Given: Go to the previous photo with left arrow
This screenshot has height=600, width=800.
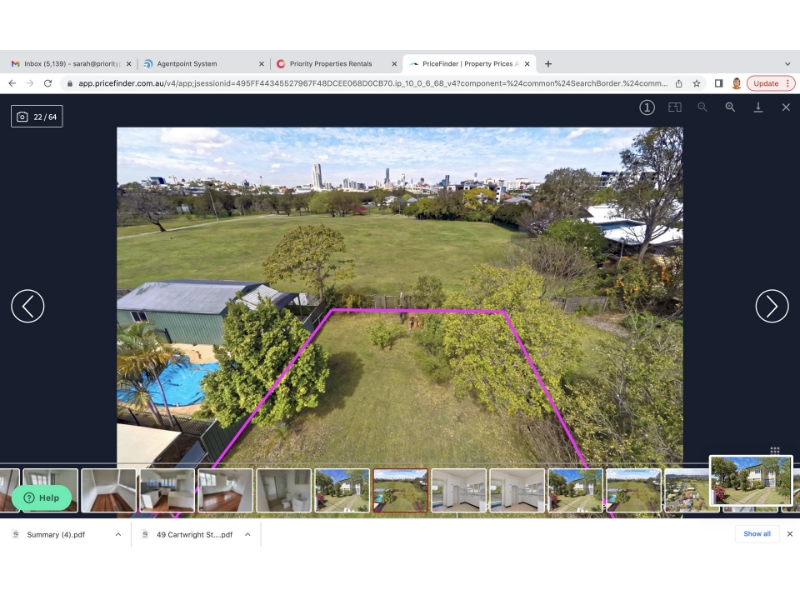Looking at the screenshot, I should click(28, 306).
